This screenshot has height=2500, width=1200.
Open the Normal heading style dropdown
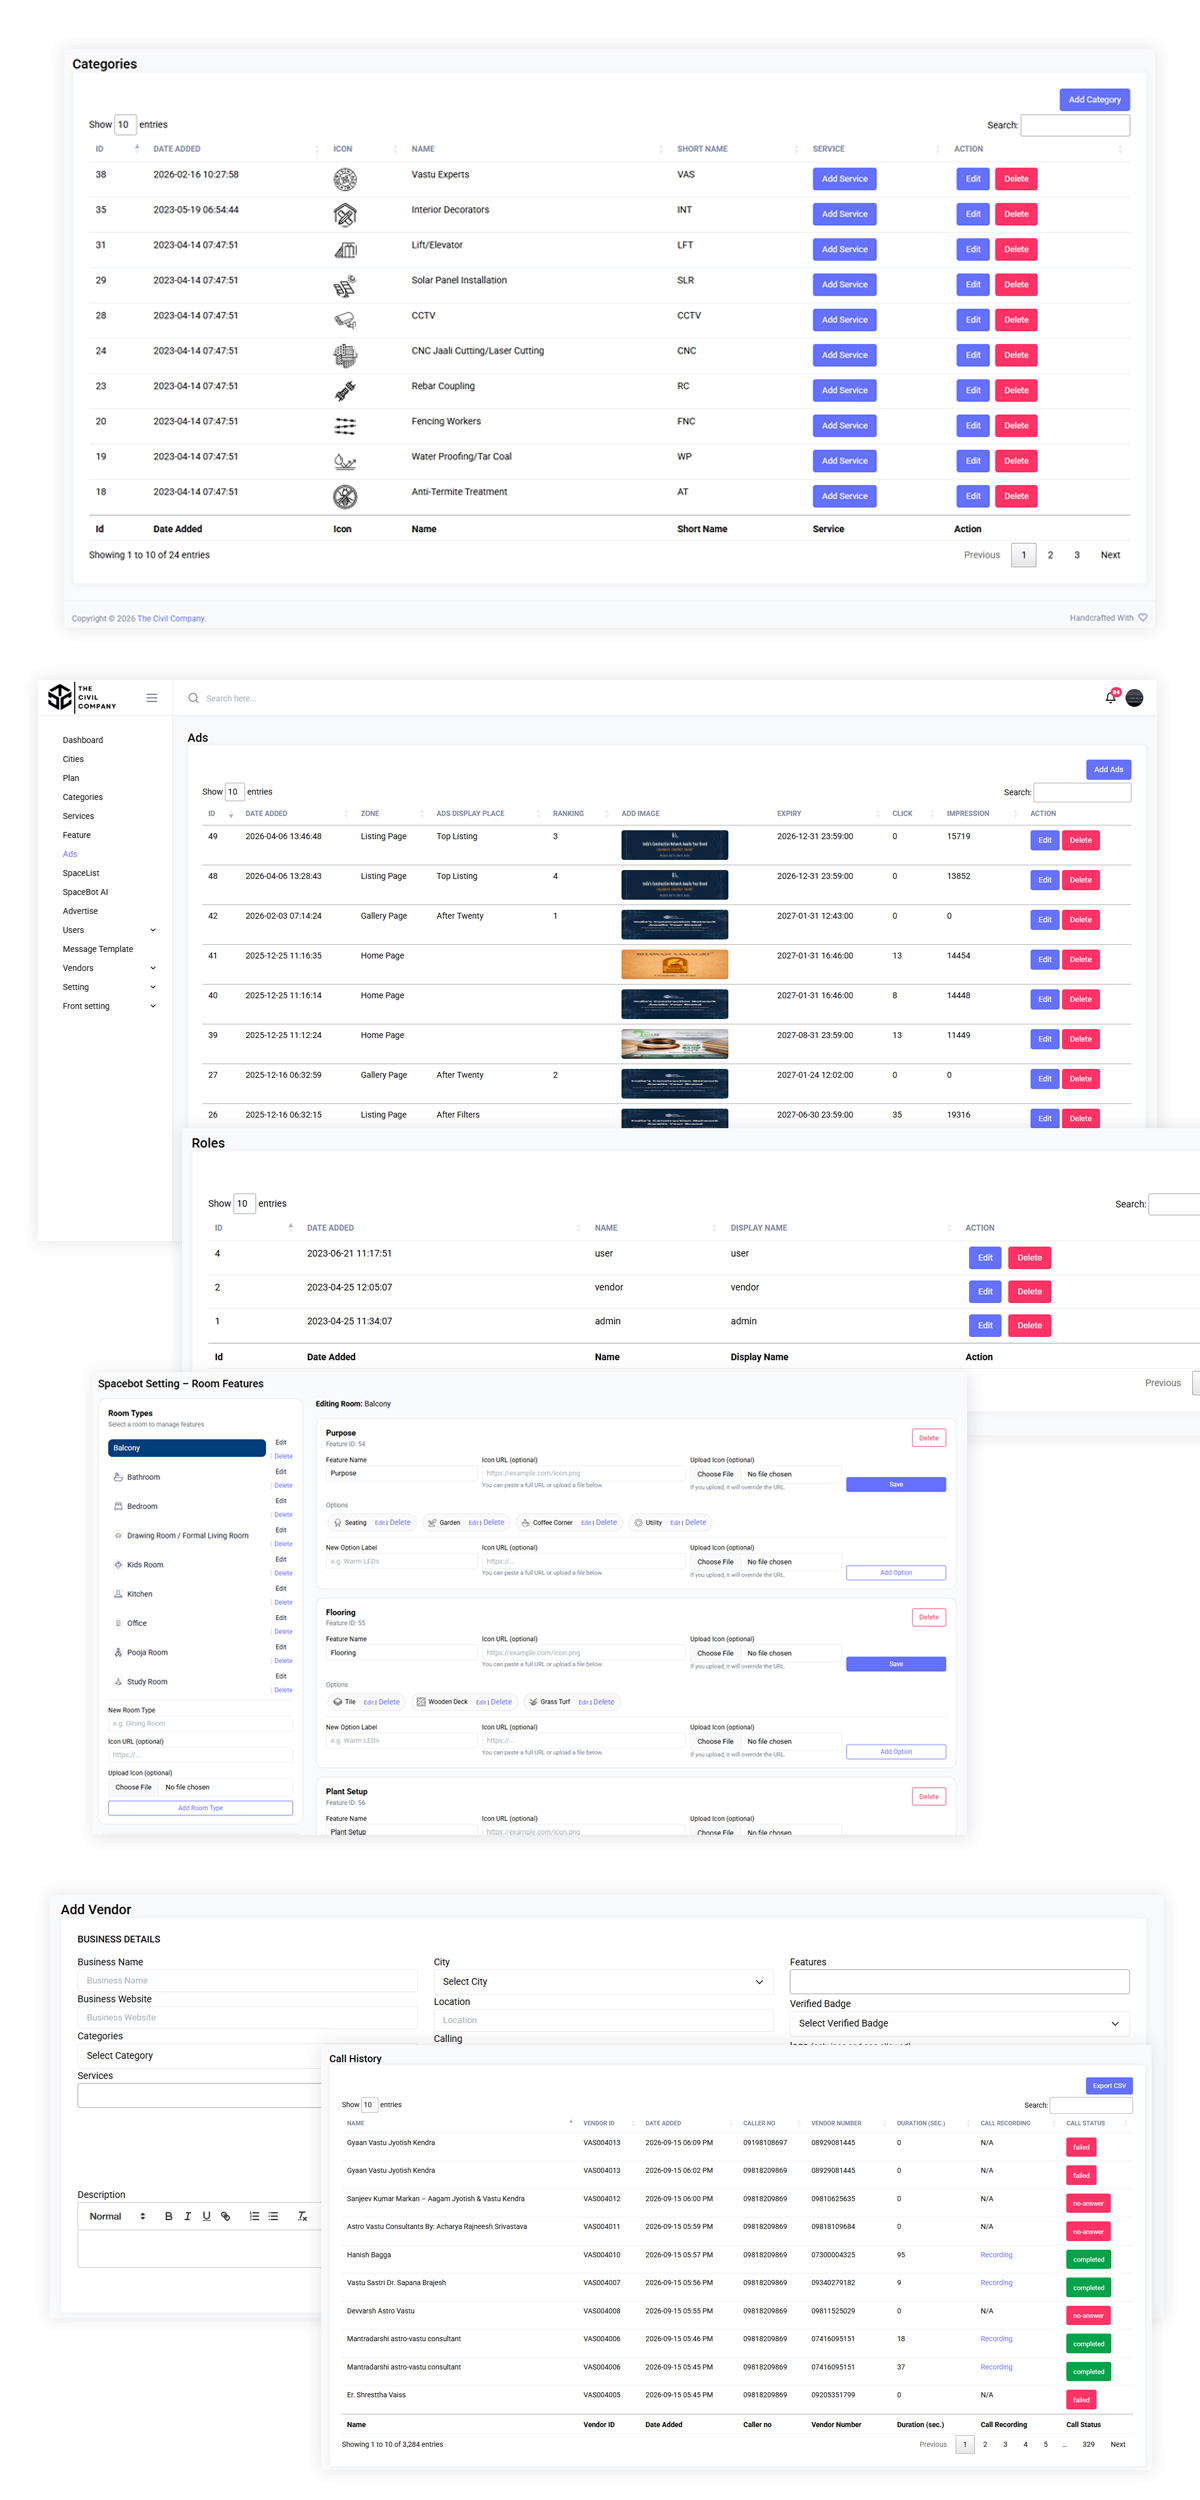click(x=117, y=2217)
